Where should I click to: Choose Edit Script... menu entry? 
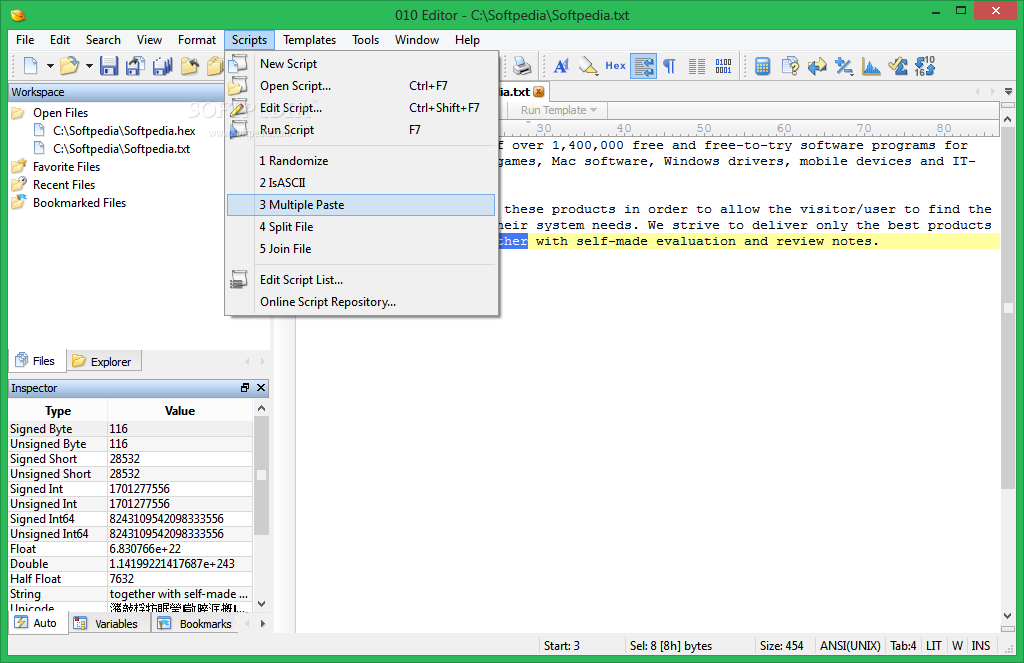click(x=361, y=108)
